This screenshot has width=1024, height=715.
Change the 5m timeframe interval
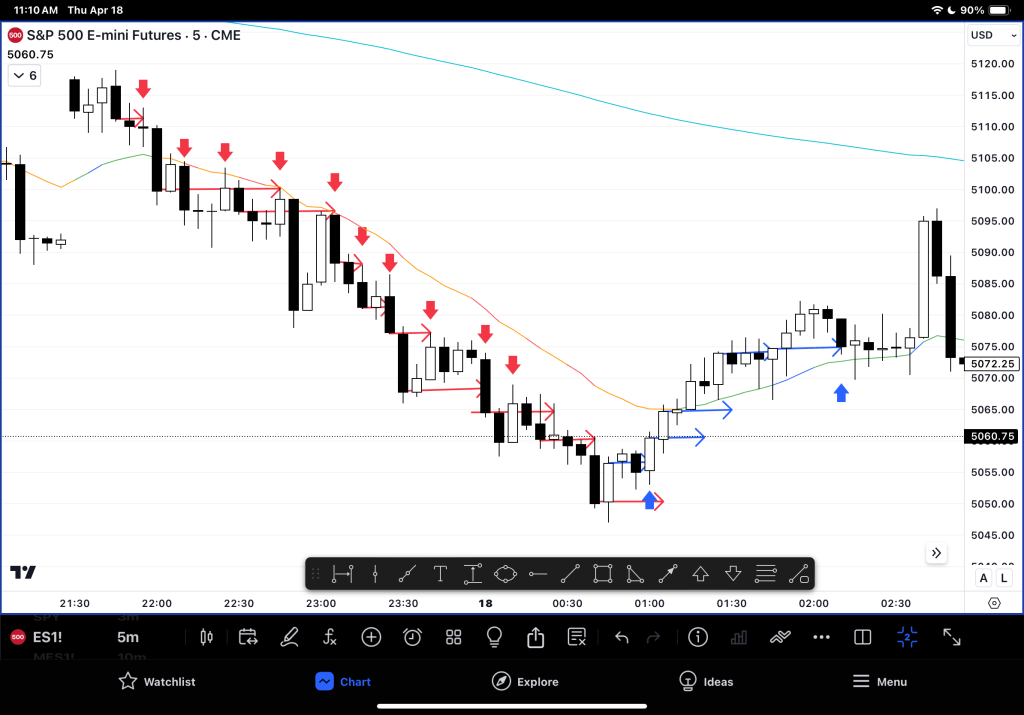[128, 637]
